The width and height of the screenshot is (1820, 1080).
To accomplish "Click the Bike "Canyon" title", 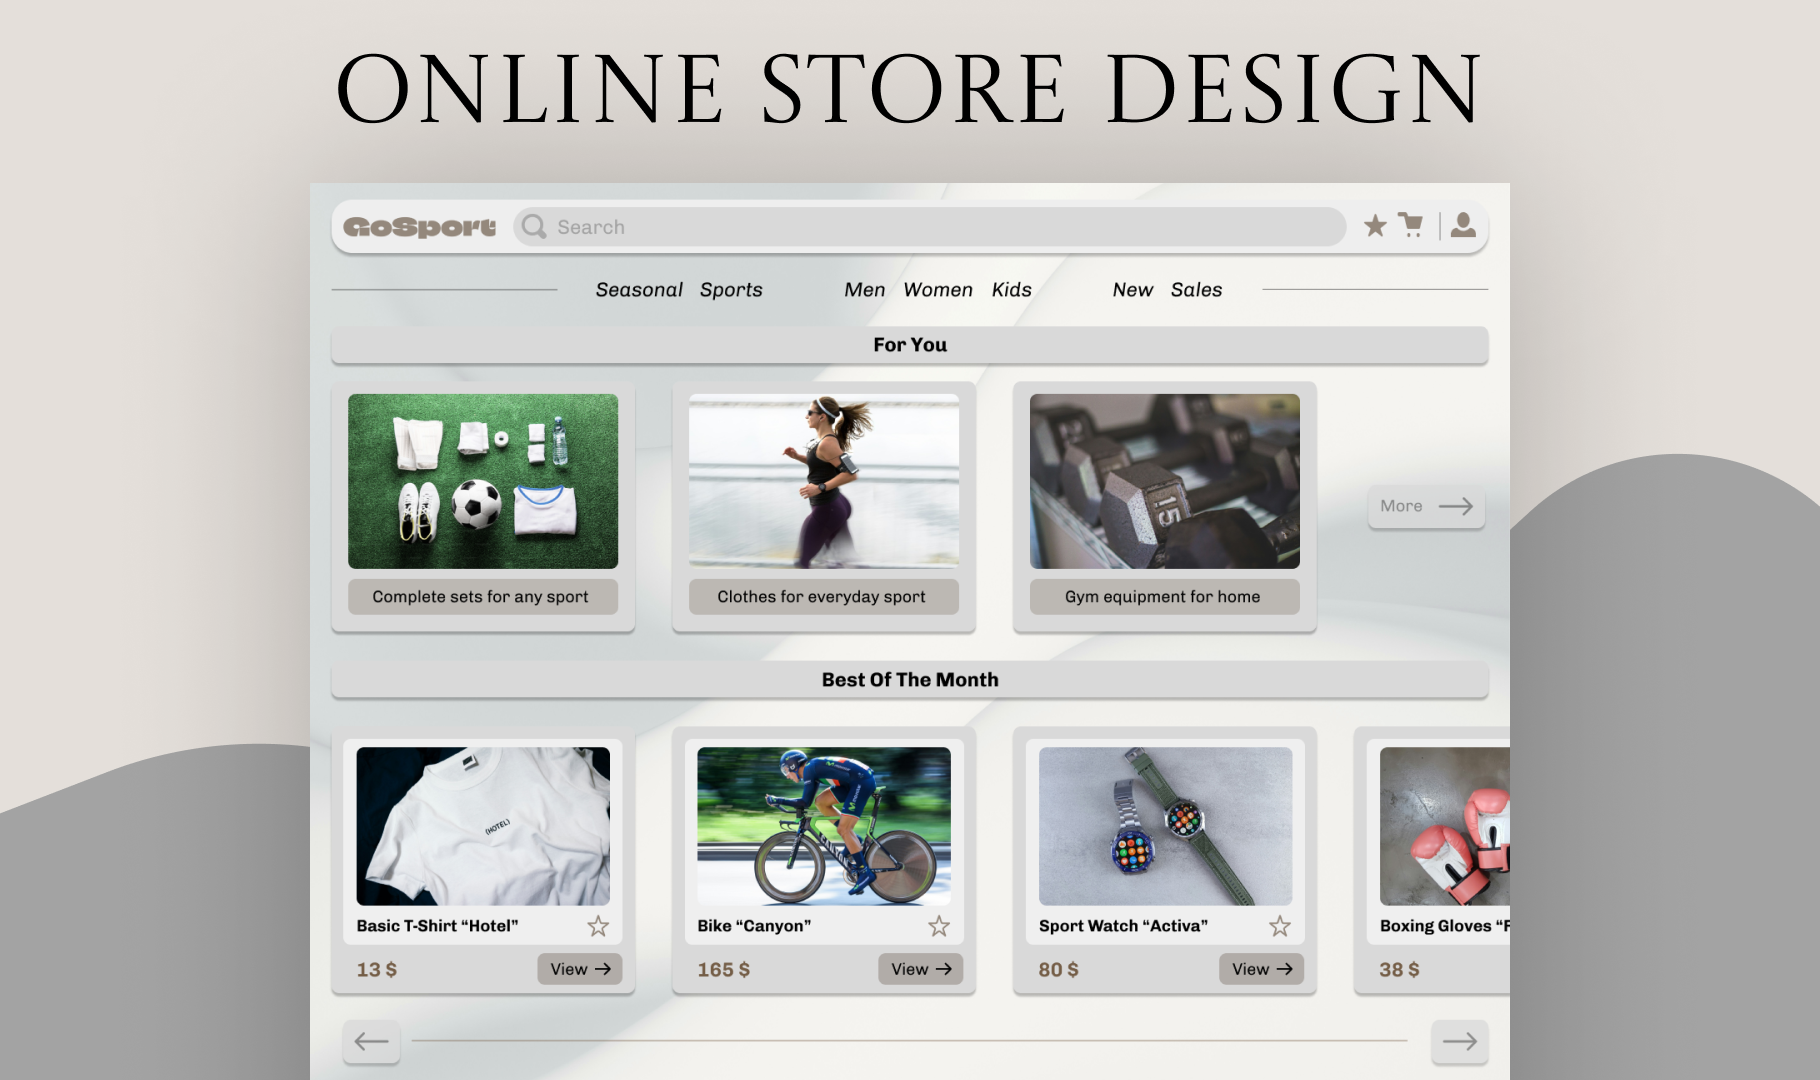I will point(754,926).
